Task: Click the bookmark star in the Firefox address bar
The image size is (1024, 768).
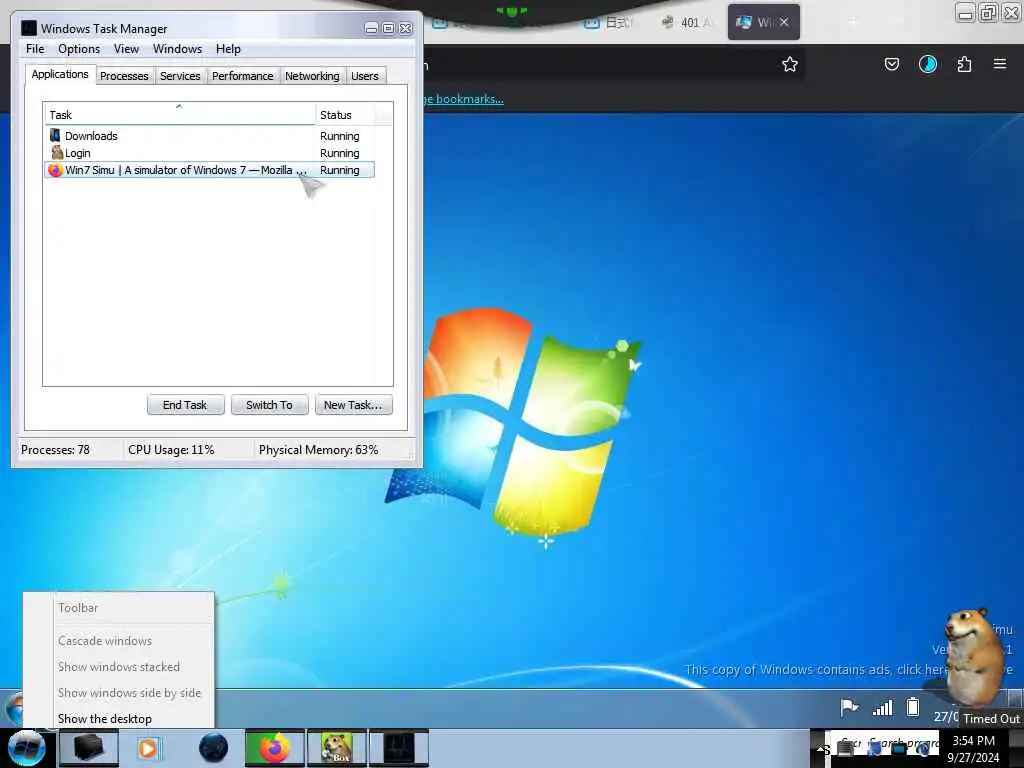Action: tap(790, 64)
